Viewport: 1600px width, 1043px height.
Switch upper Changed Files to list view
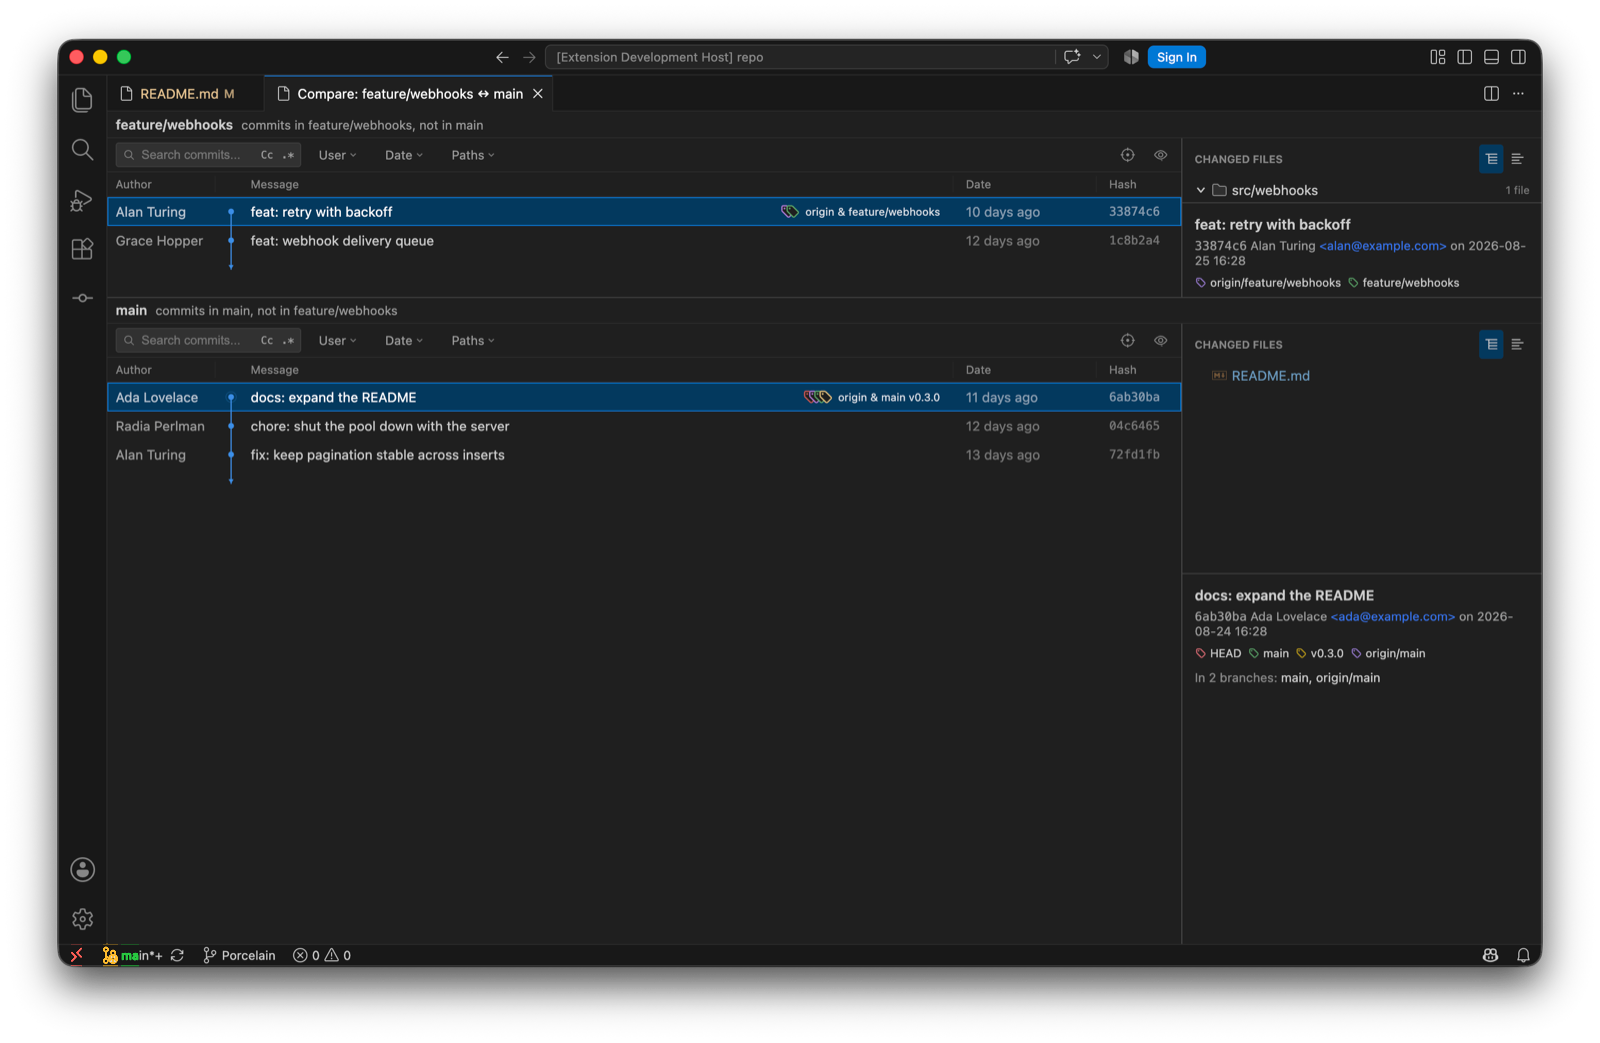1517,159
